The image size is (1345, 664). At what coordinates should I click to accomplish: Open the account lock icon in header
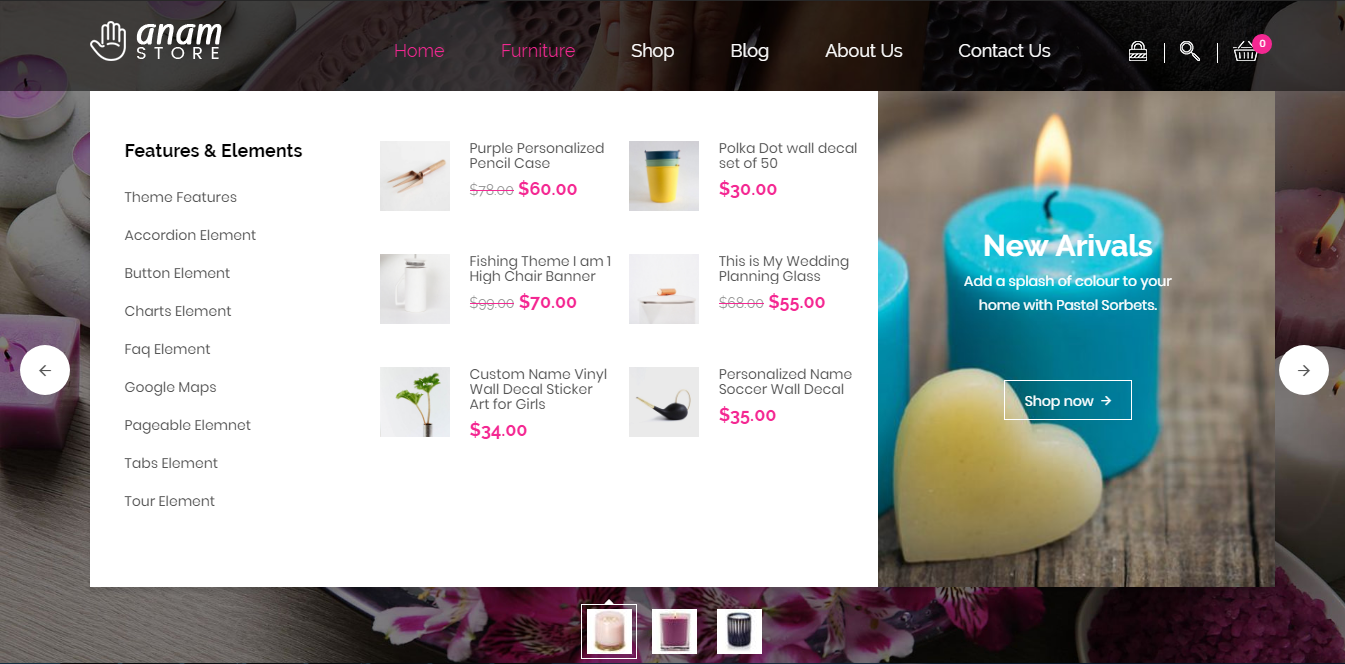coord(1138,51)
